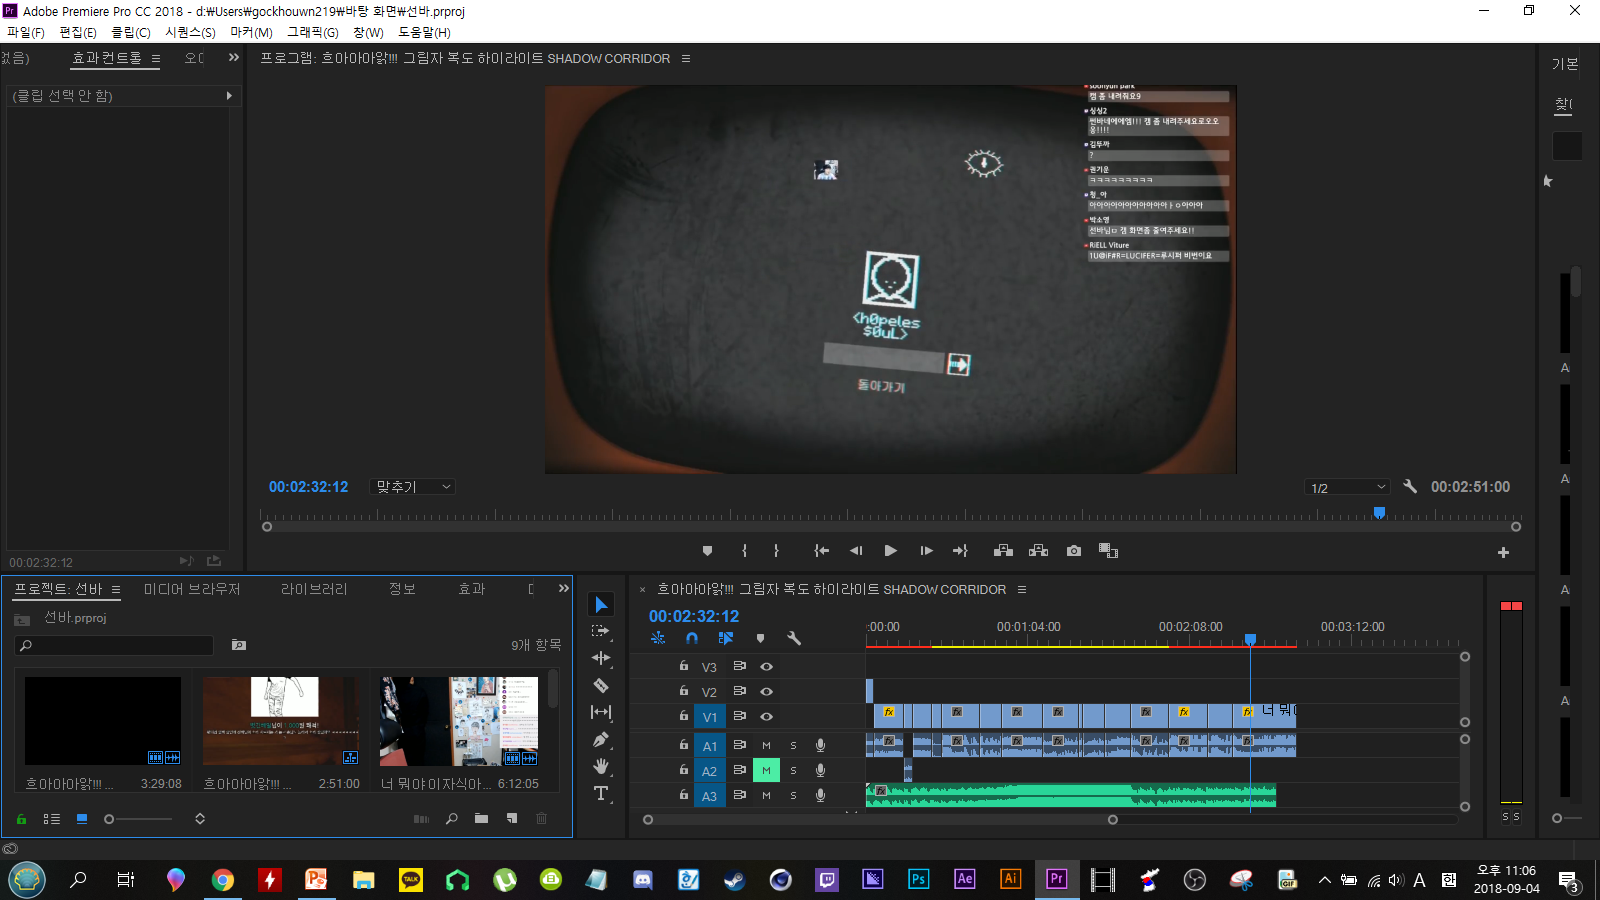Play the program monitor
Screen dimensions: 1600x900
pos(891,551)
